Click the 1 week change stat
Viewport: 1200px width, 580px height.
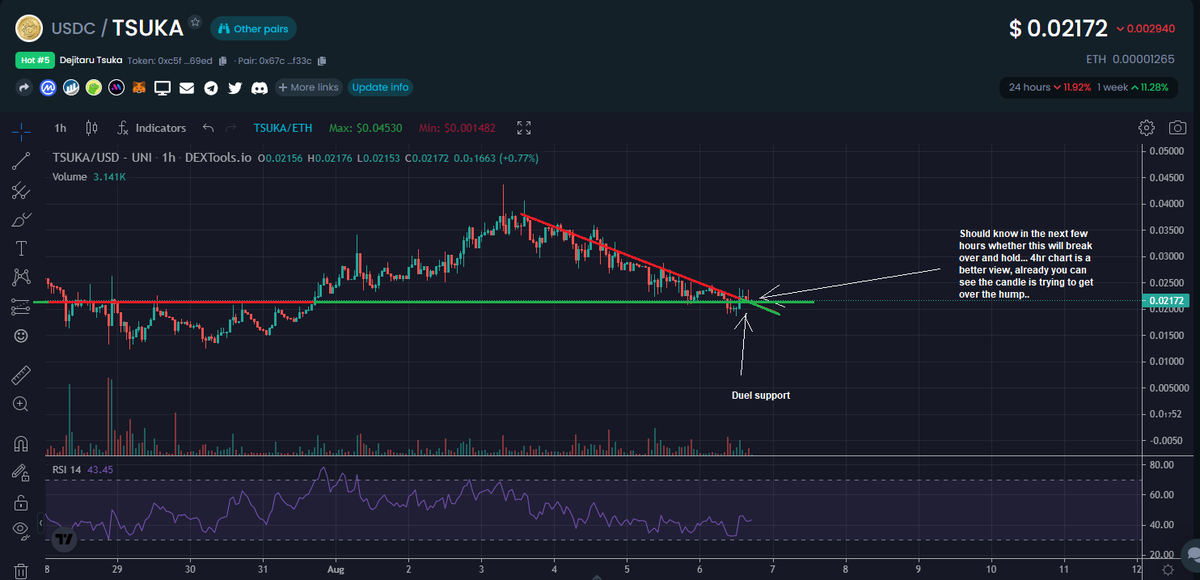point(1132,88)
